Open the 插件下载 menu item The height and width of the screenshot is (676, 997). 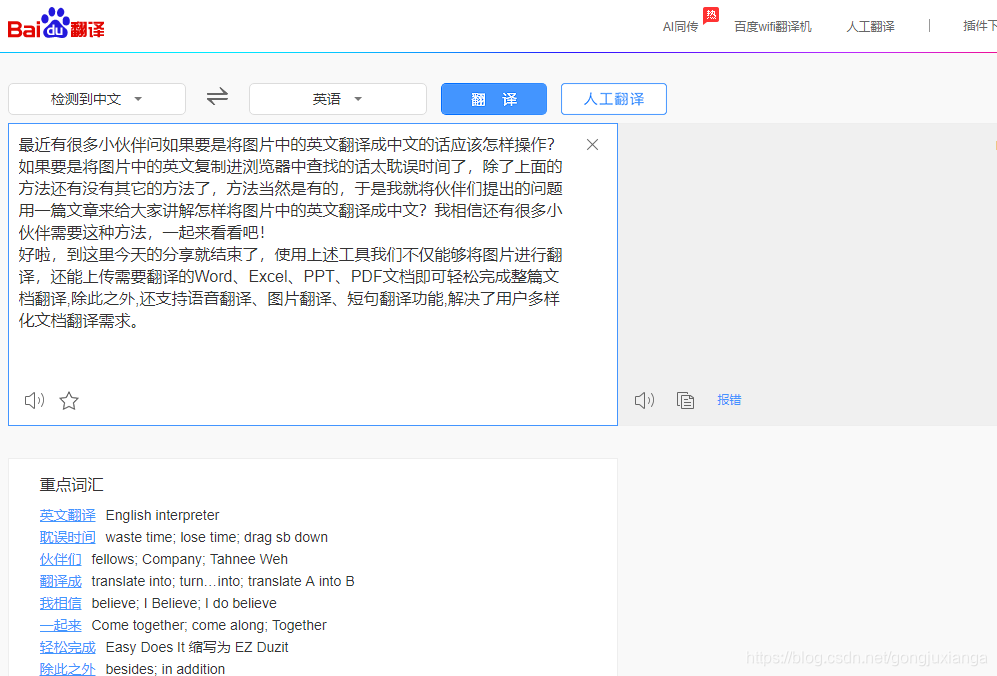coord(980,27)
